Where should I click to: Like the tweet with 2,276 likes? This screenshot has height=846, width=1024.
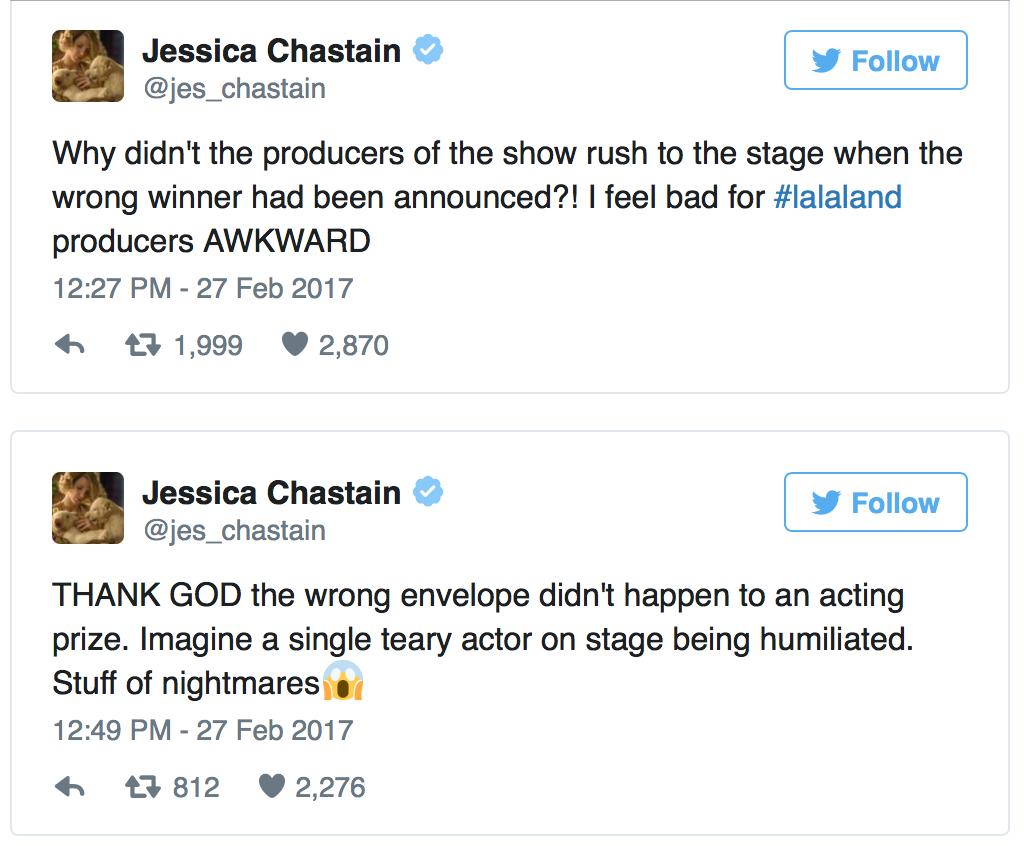[271, 788]
